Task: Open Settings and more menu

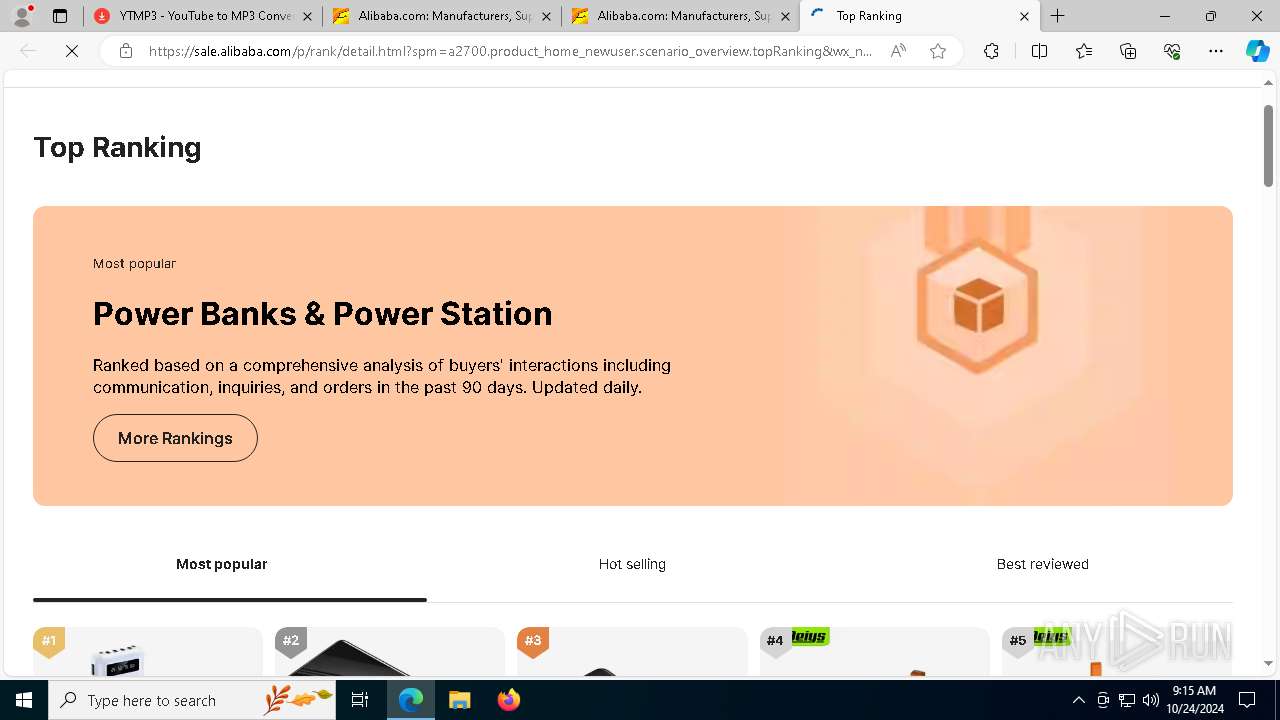Action: tap(1216, 51)
